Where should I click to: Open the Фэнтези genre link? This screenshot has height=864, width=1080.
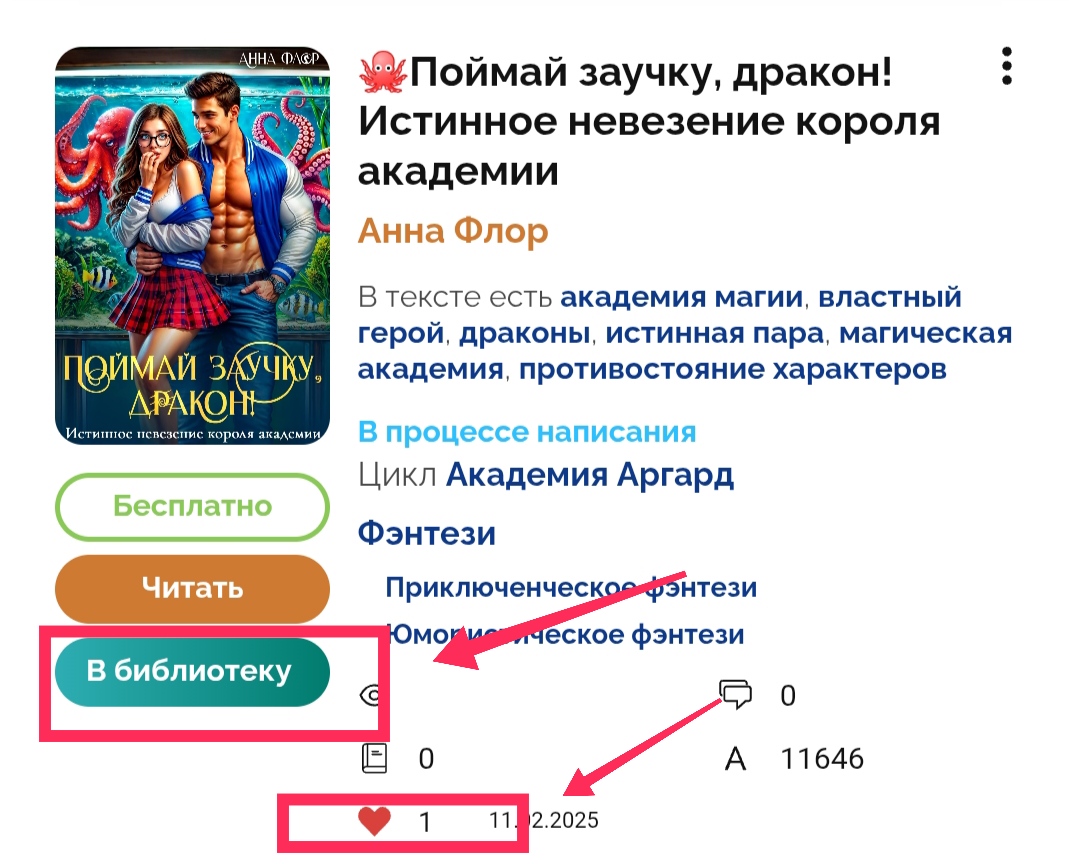426,533
